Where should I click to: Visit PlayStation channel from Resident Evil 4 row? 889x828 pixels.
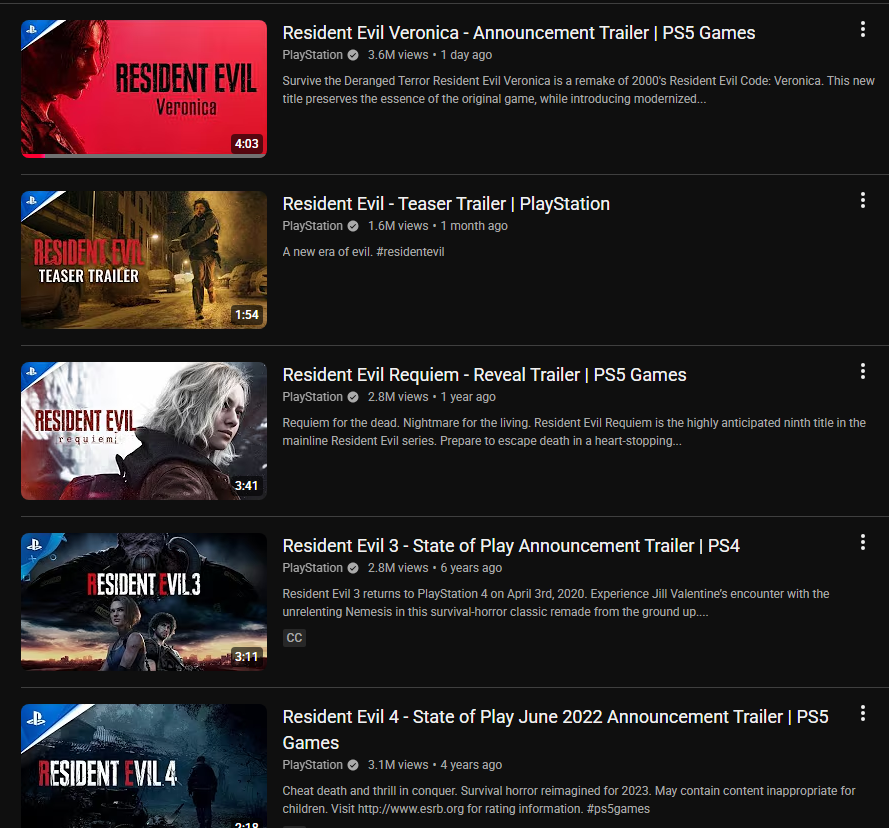pos(312,764)
